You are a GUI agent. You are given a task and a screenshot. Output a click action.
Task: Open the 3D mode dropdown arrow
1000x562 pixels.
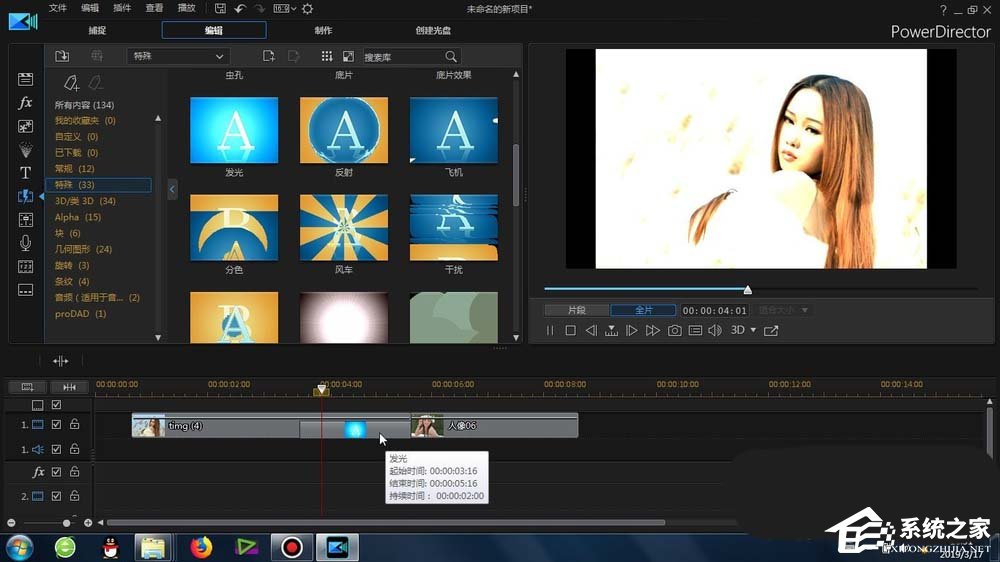tap(753, 331)
